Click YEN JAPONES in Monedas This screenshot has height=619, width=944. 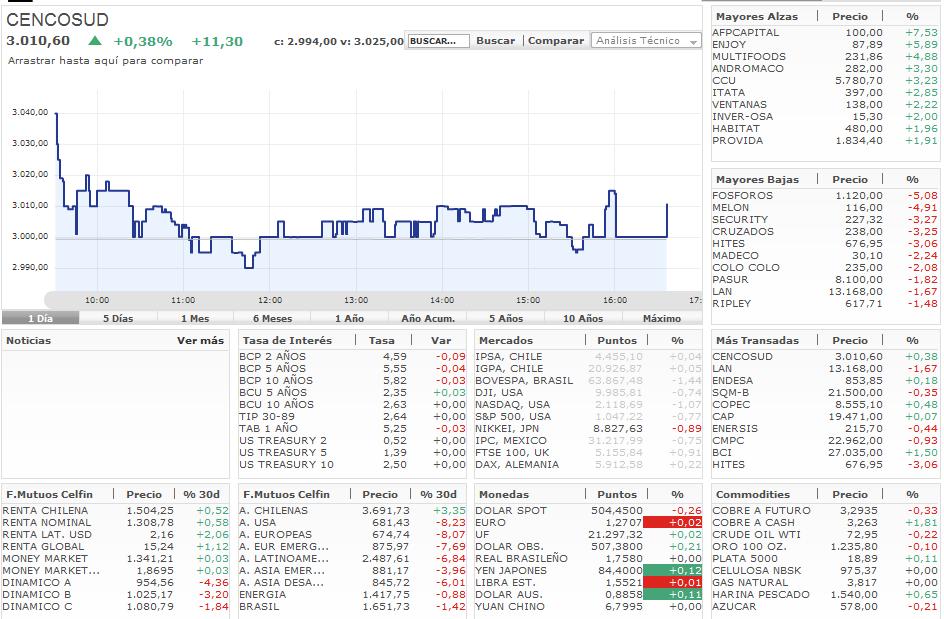[x=511, y=570]
